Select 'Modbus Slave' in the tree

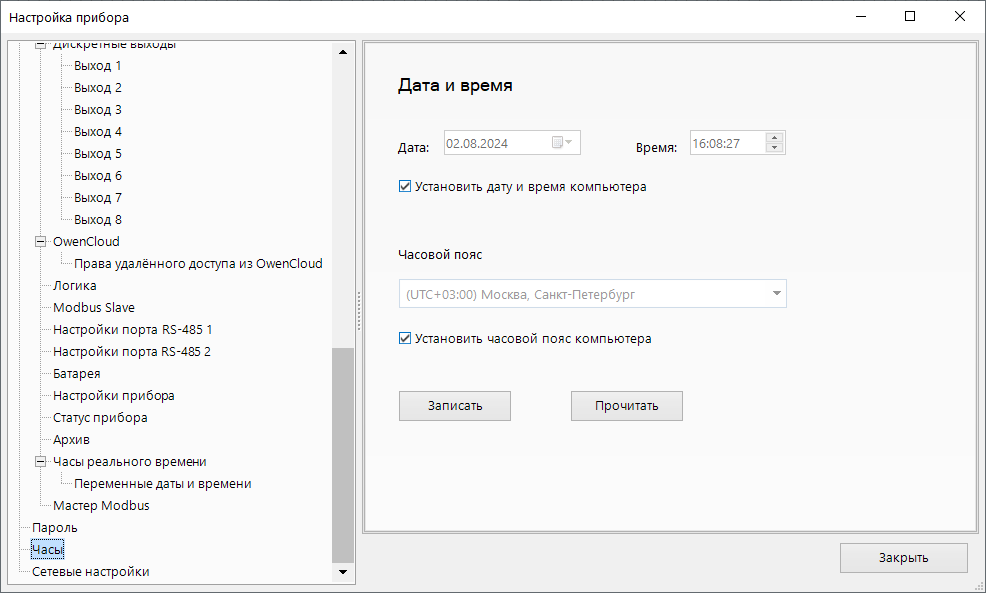[x=93, y=308]
